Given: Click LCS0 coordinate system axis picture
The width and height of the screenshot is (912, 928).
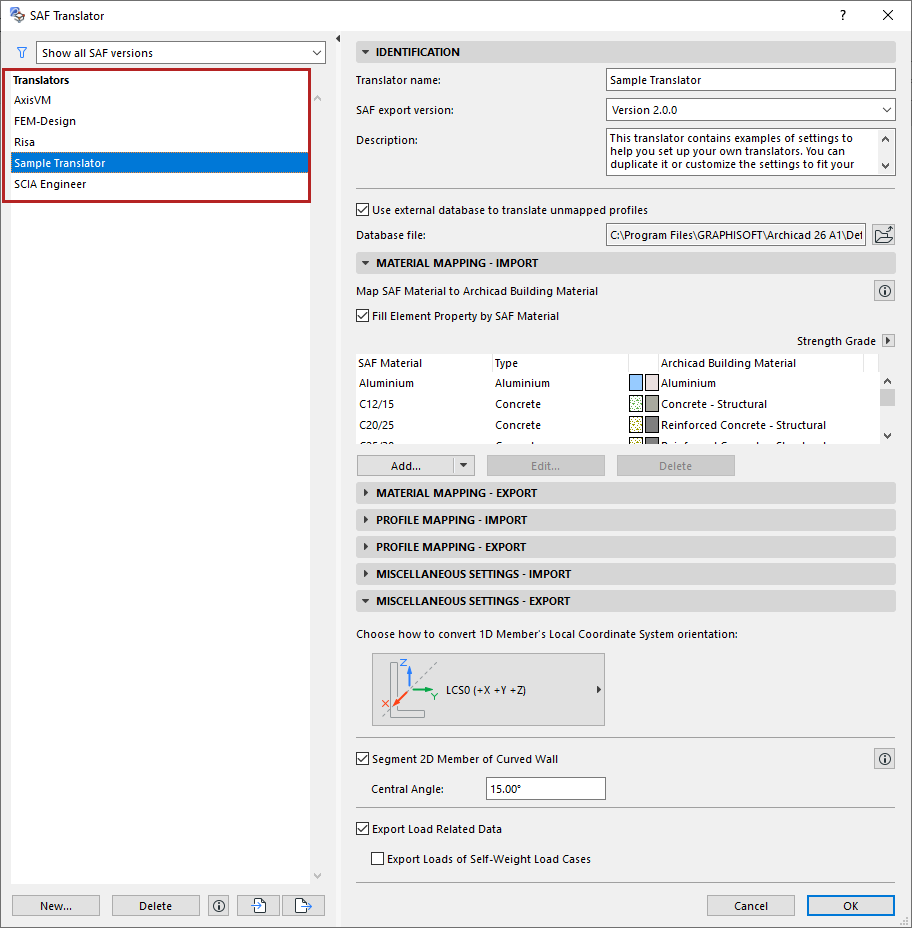Looking at the screenshot, I should click(x=410, y=689).
